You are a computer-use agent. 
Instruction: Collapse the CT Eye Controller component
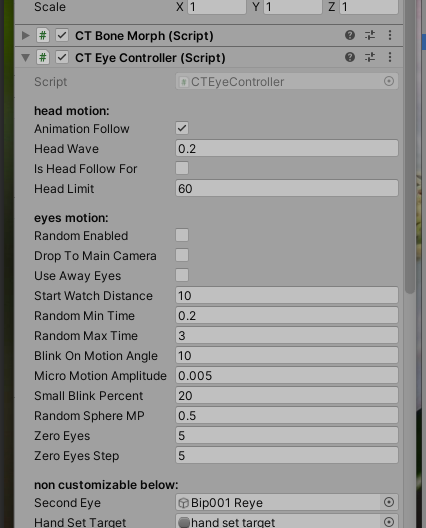pyautogui.click(x=26, y=58)
